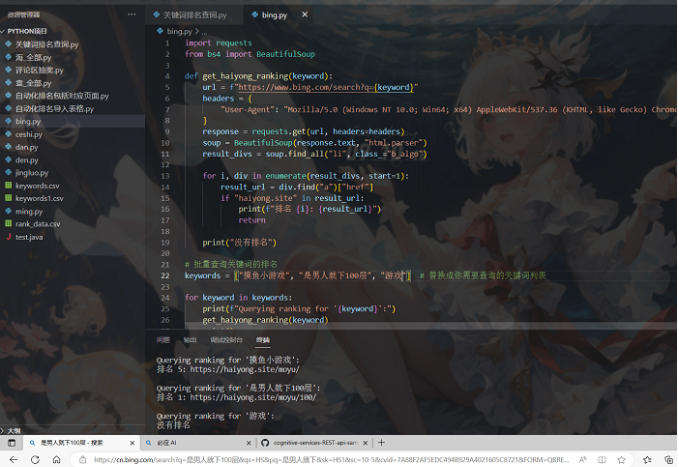Click the Python icon on 关键词排名查询.py tab

click(x=156, y=16)
